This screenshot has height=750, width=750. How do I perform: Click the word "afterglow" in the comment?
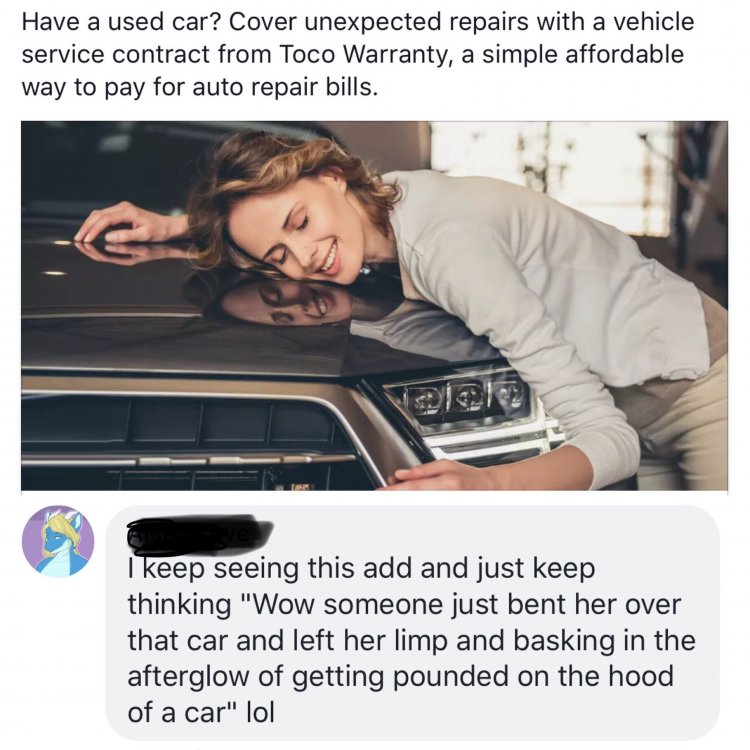pyautogui.click(x=189, y=677)
